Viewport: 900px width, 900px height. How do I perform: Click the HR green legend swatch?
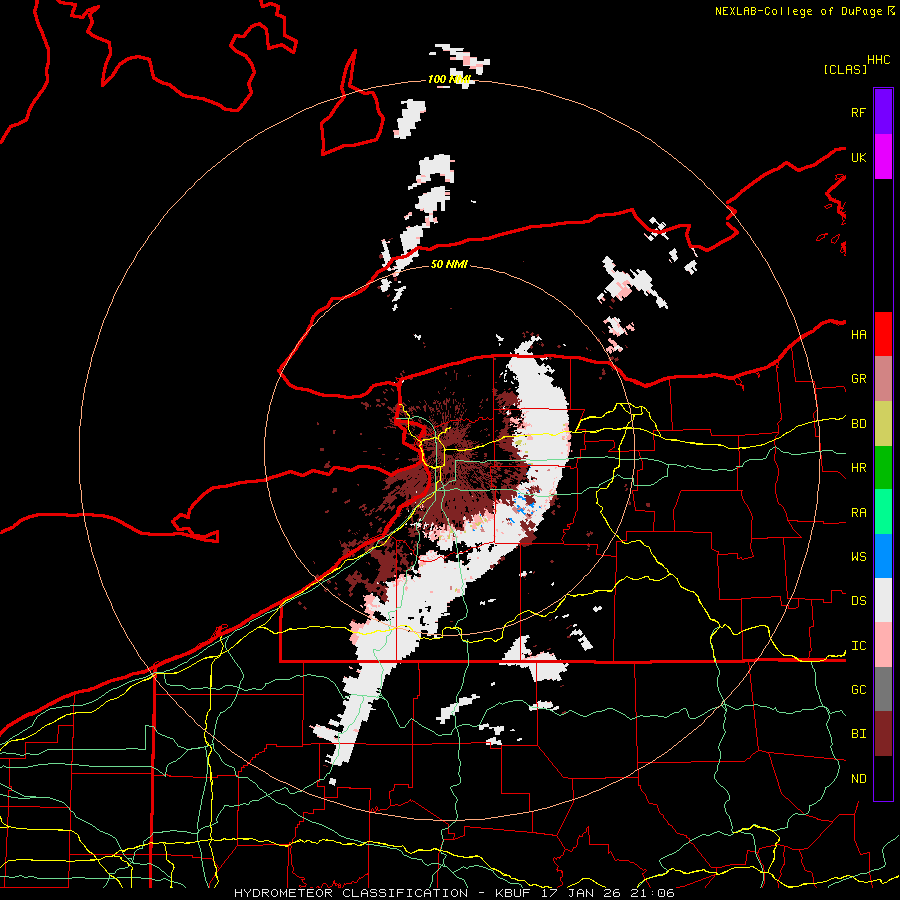[x=883, y=468]
